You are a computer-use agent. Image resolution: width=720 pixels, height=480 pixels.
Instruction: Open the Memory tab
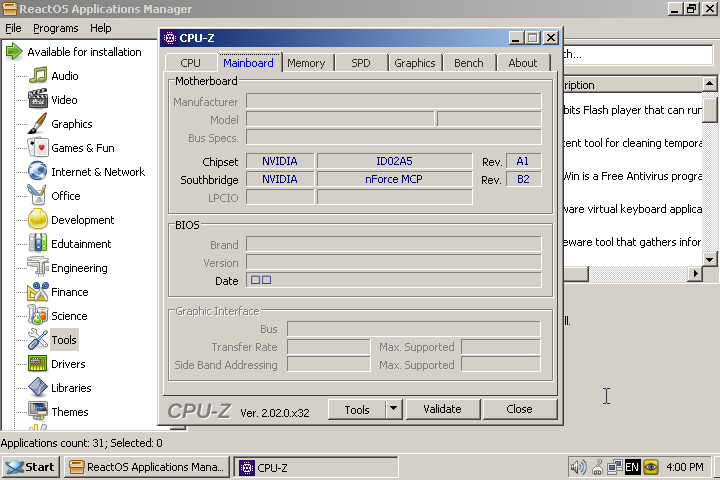[x=306, y=63]
